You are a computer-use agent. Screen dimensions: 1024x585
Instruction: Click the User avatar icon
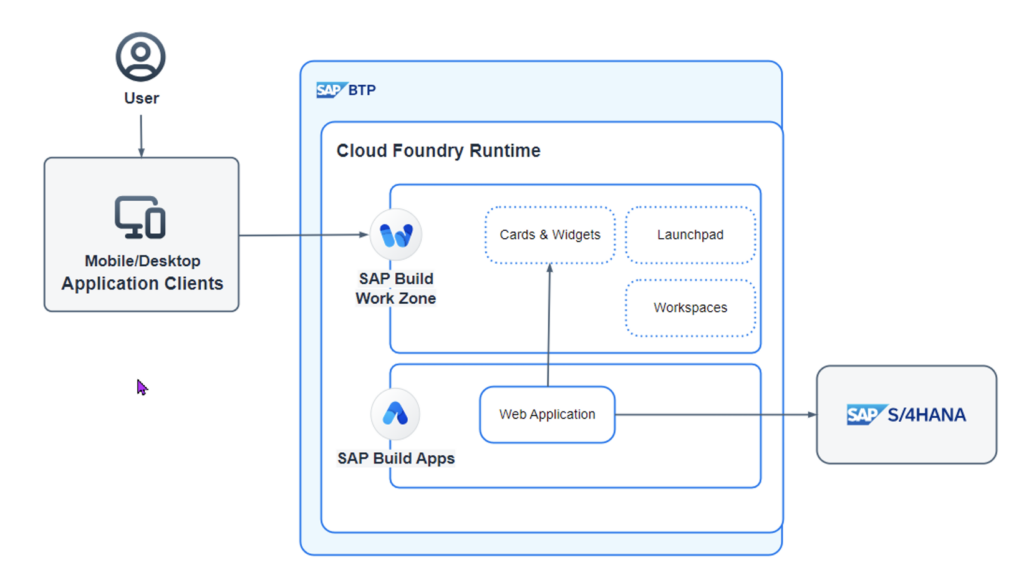tap(141, 56)
